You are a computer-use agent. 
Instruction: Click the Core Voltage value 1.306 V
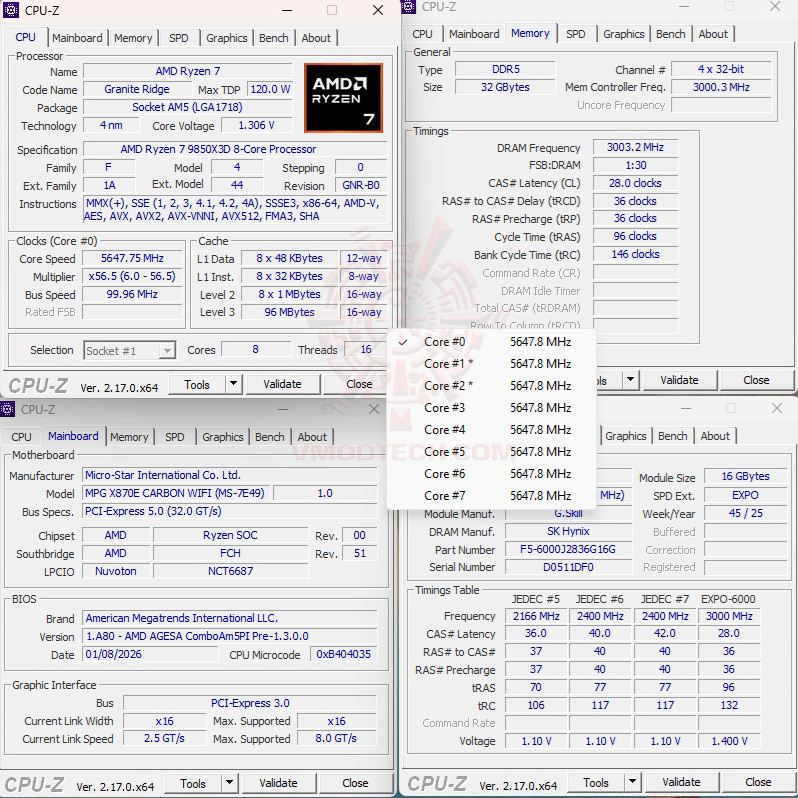256,125
